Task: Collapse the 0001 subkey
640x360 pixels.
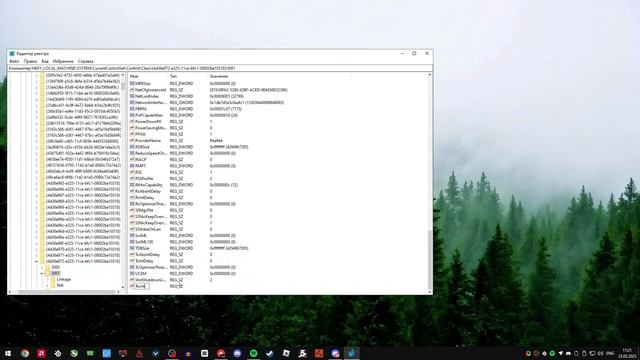Action: tap(42, 273)
